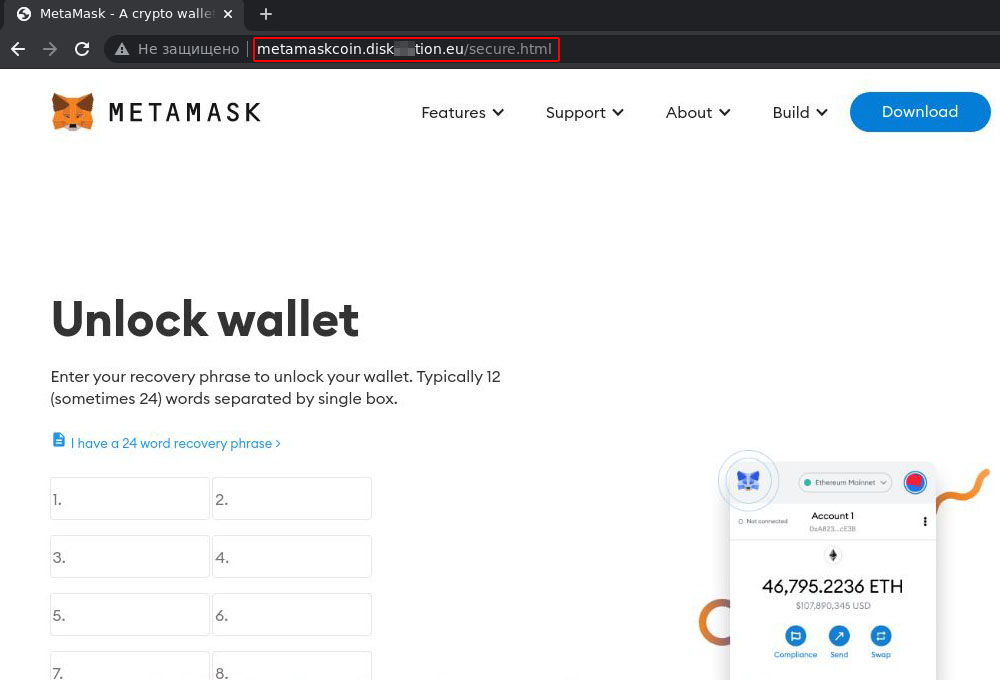
Task: Open a new tab with the plus icon
Action: (266, 14)
